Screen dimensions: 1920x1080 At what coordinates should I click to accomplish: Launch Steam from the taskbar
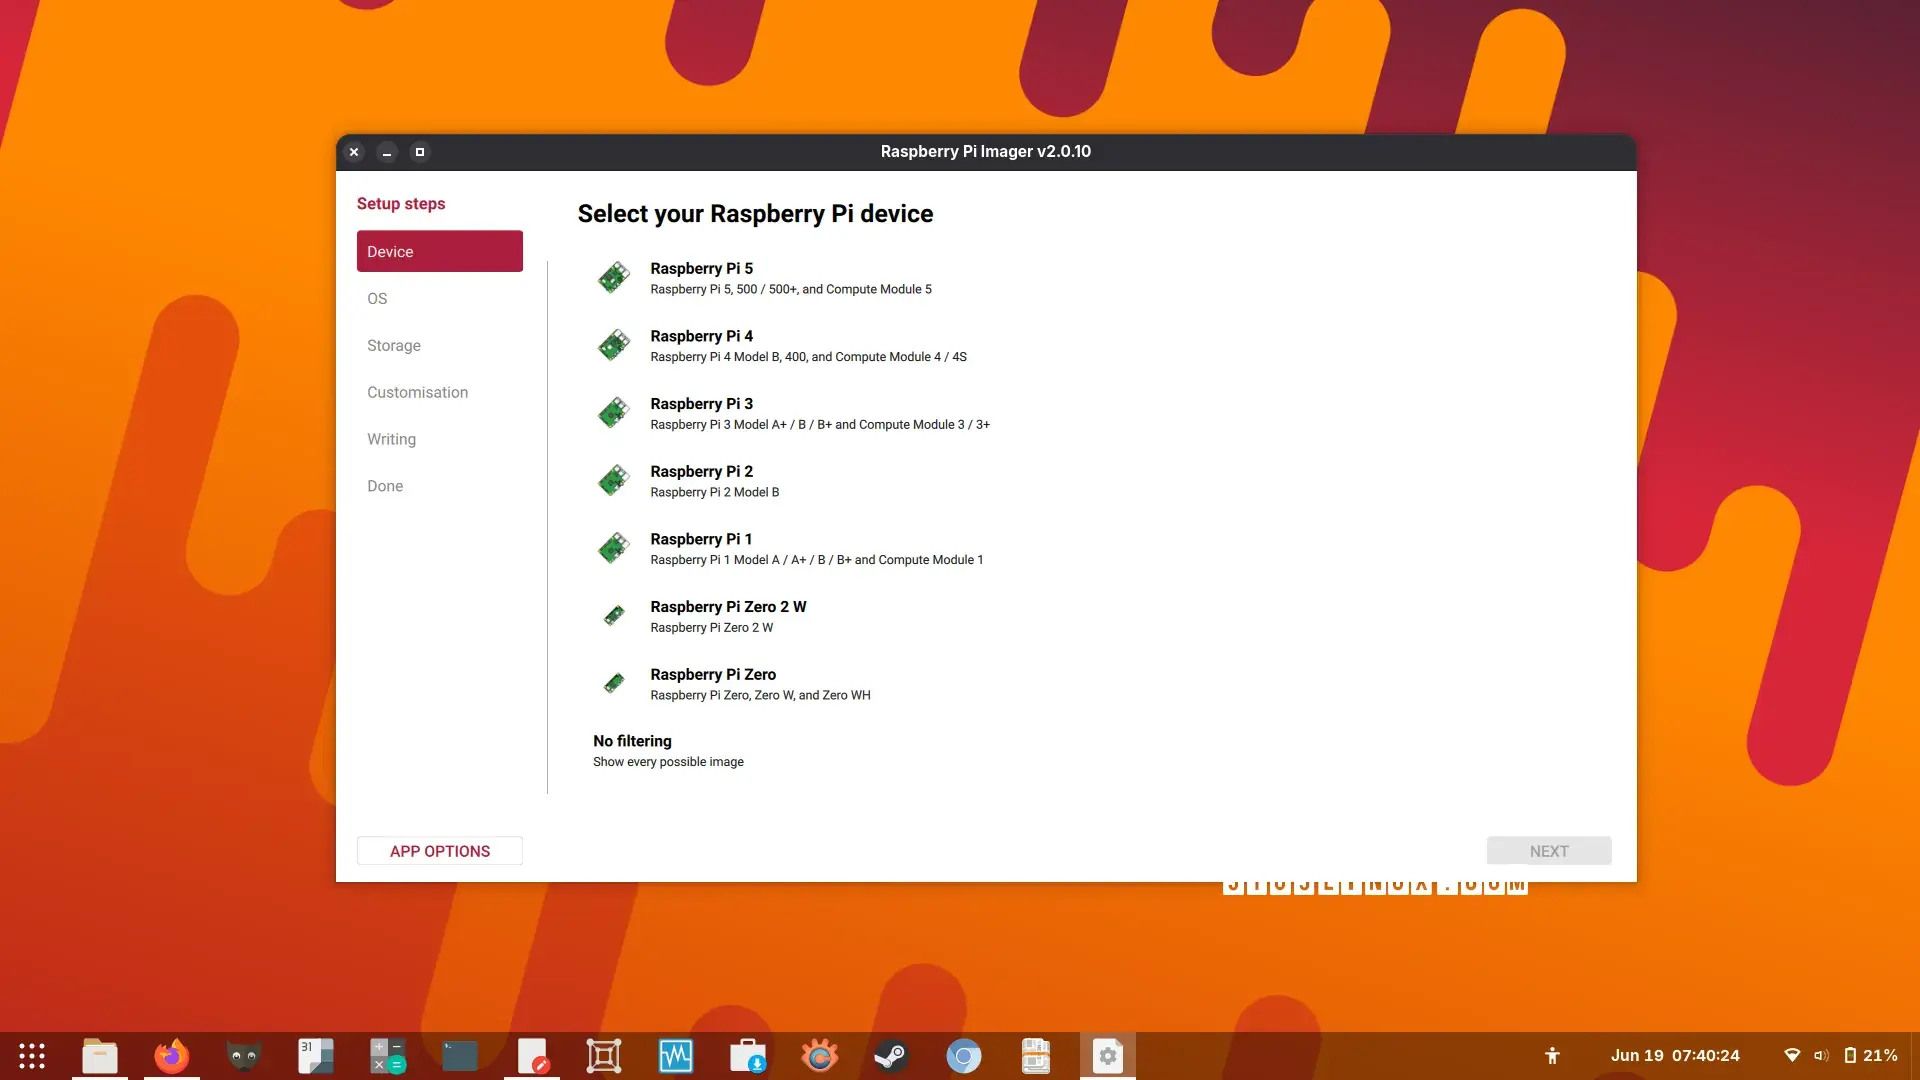pyautogui.click(x=892, y=1056)
